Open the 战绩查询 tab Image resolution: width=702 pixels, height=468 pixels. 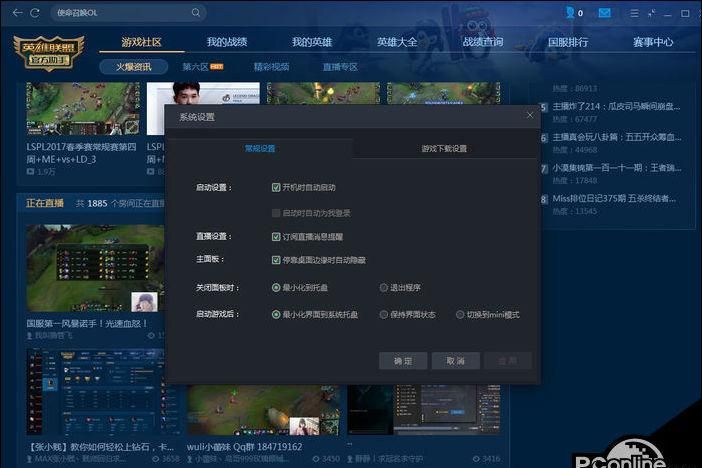(x=483, y=42)
